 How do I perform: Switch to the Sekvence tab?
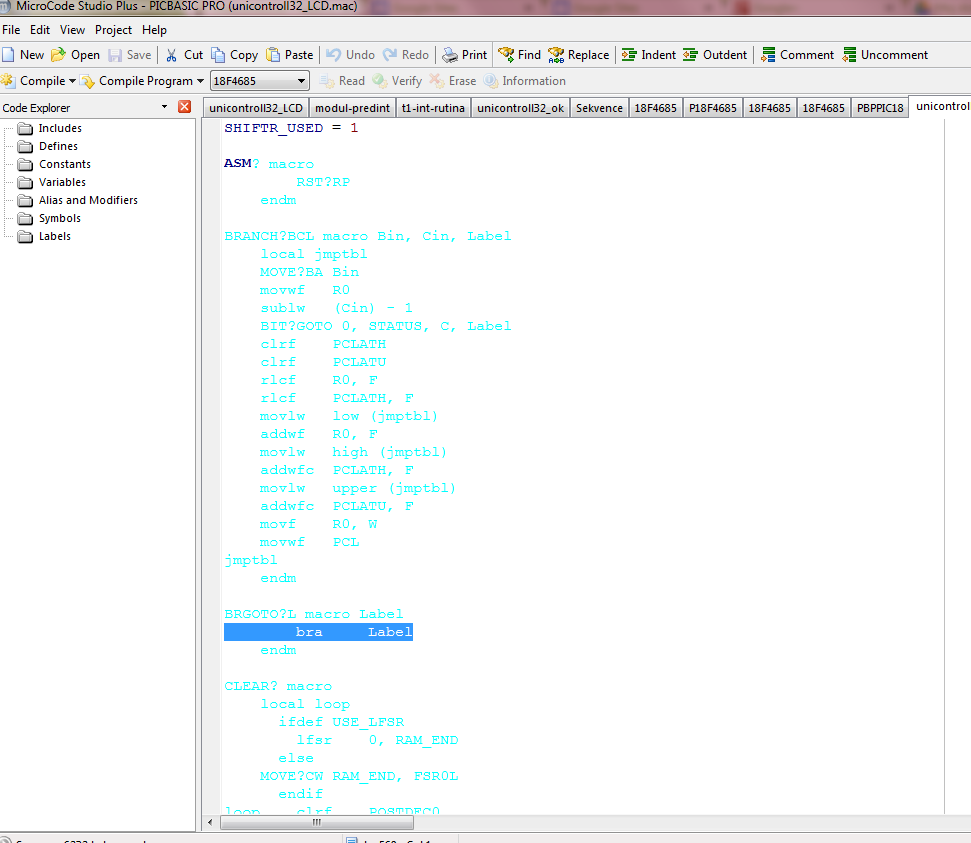pos(599,108)
